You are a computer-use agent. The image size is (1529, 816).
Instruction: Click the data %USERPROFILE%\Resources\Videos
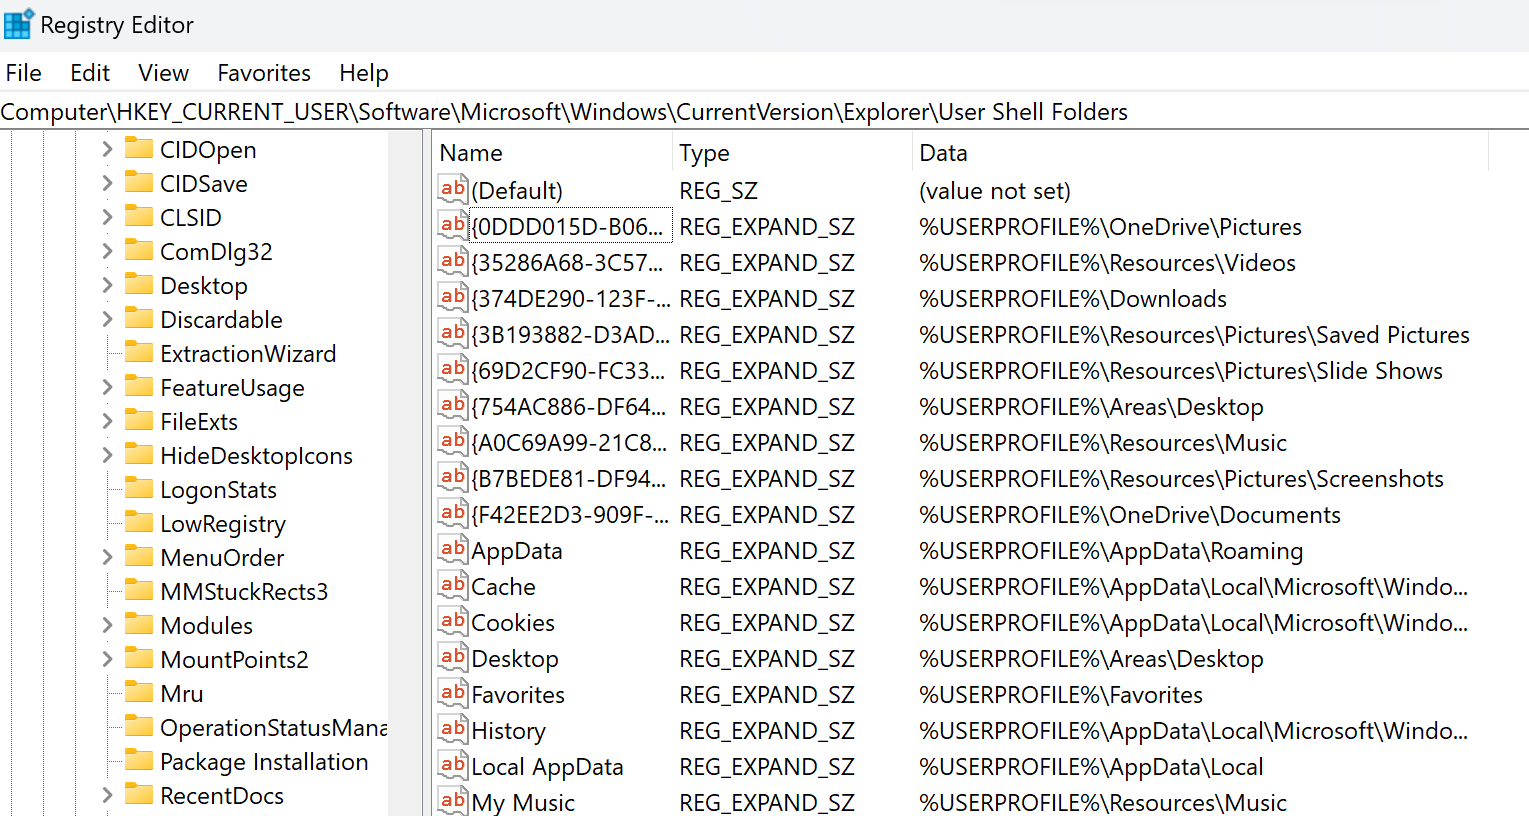[1107, 263]
